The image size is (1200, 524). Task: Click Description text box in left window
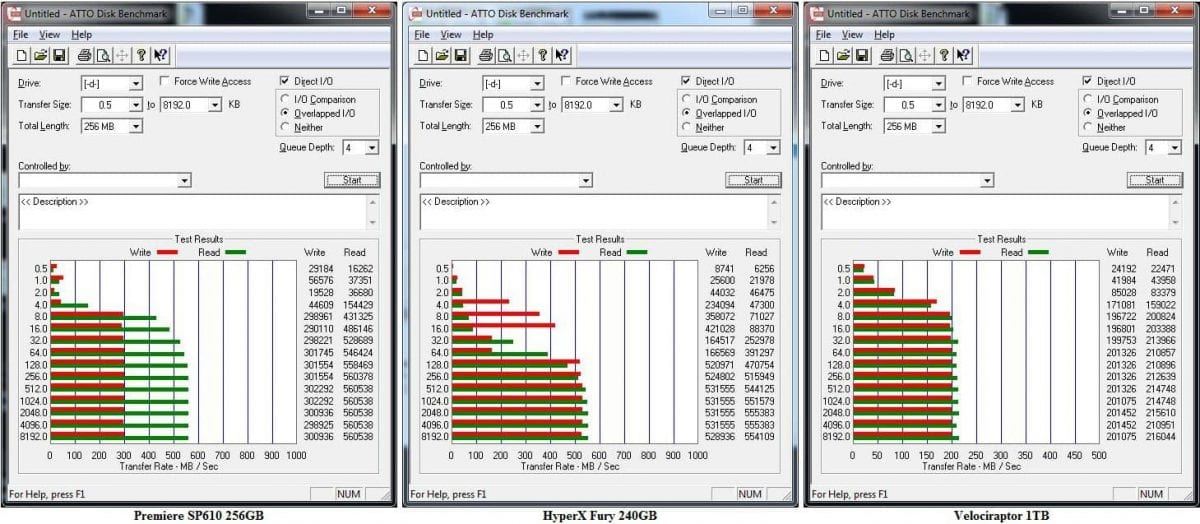click(x=193, y=212)
